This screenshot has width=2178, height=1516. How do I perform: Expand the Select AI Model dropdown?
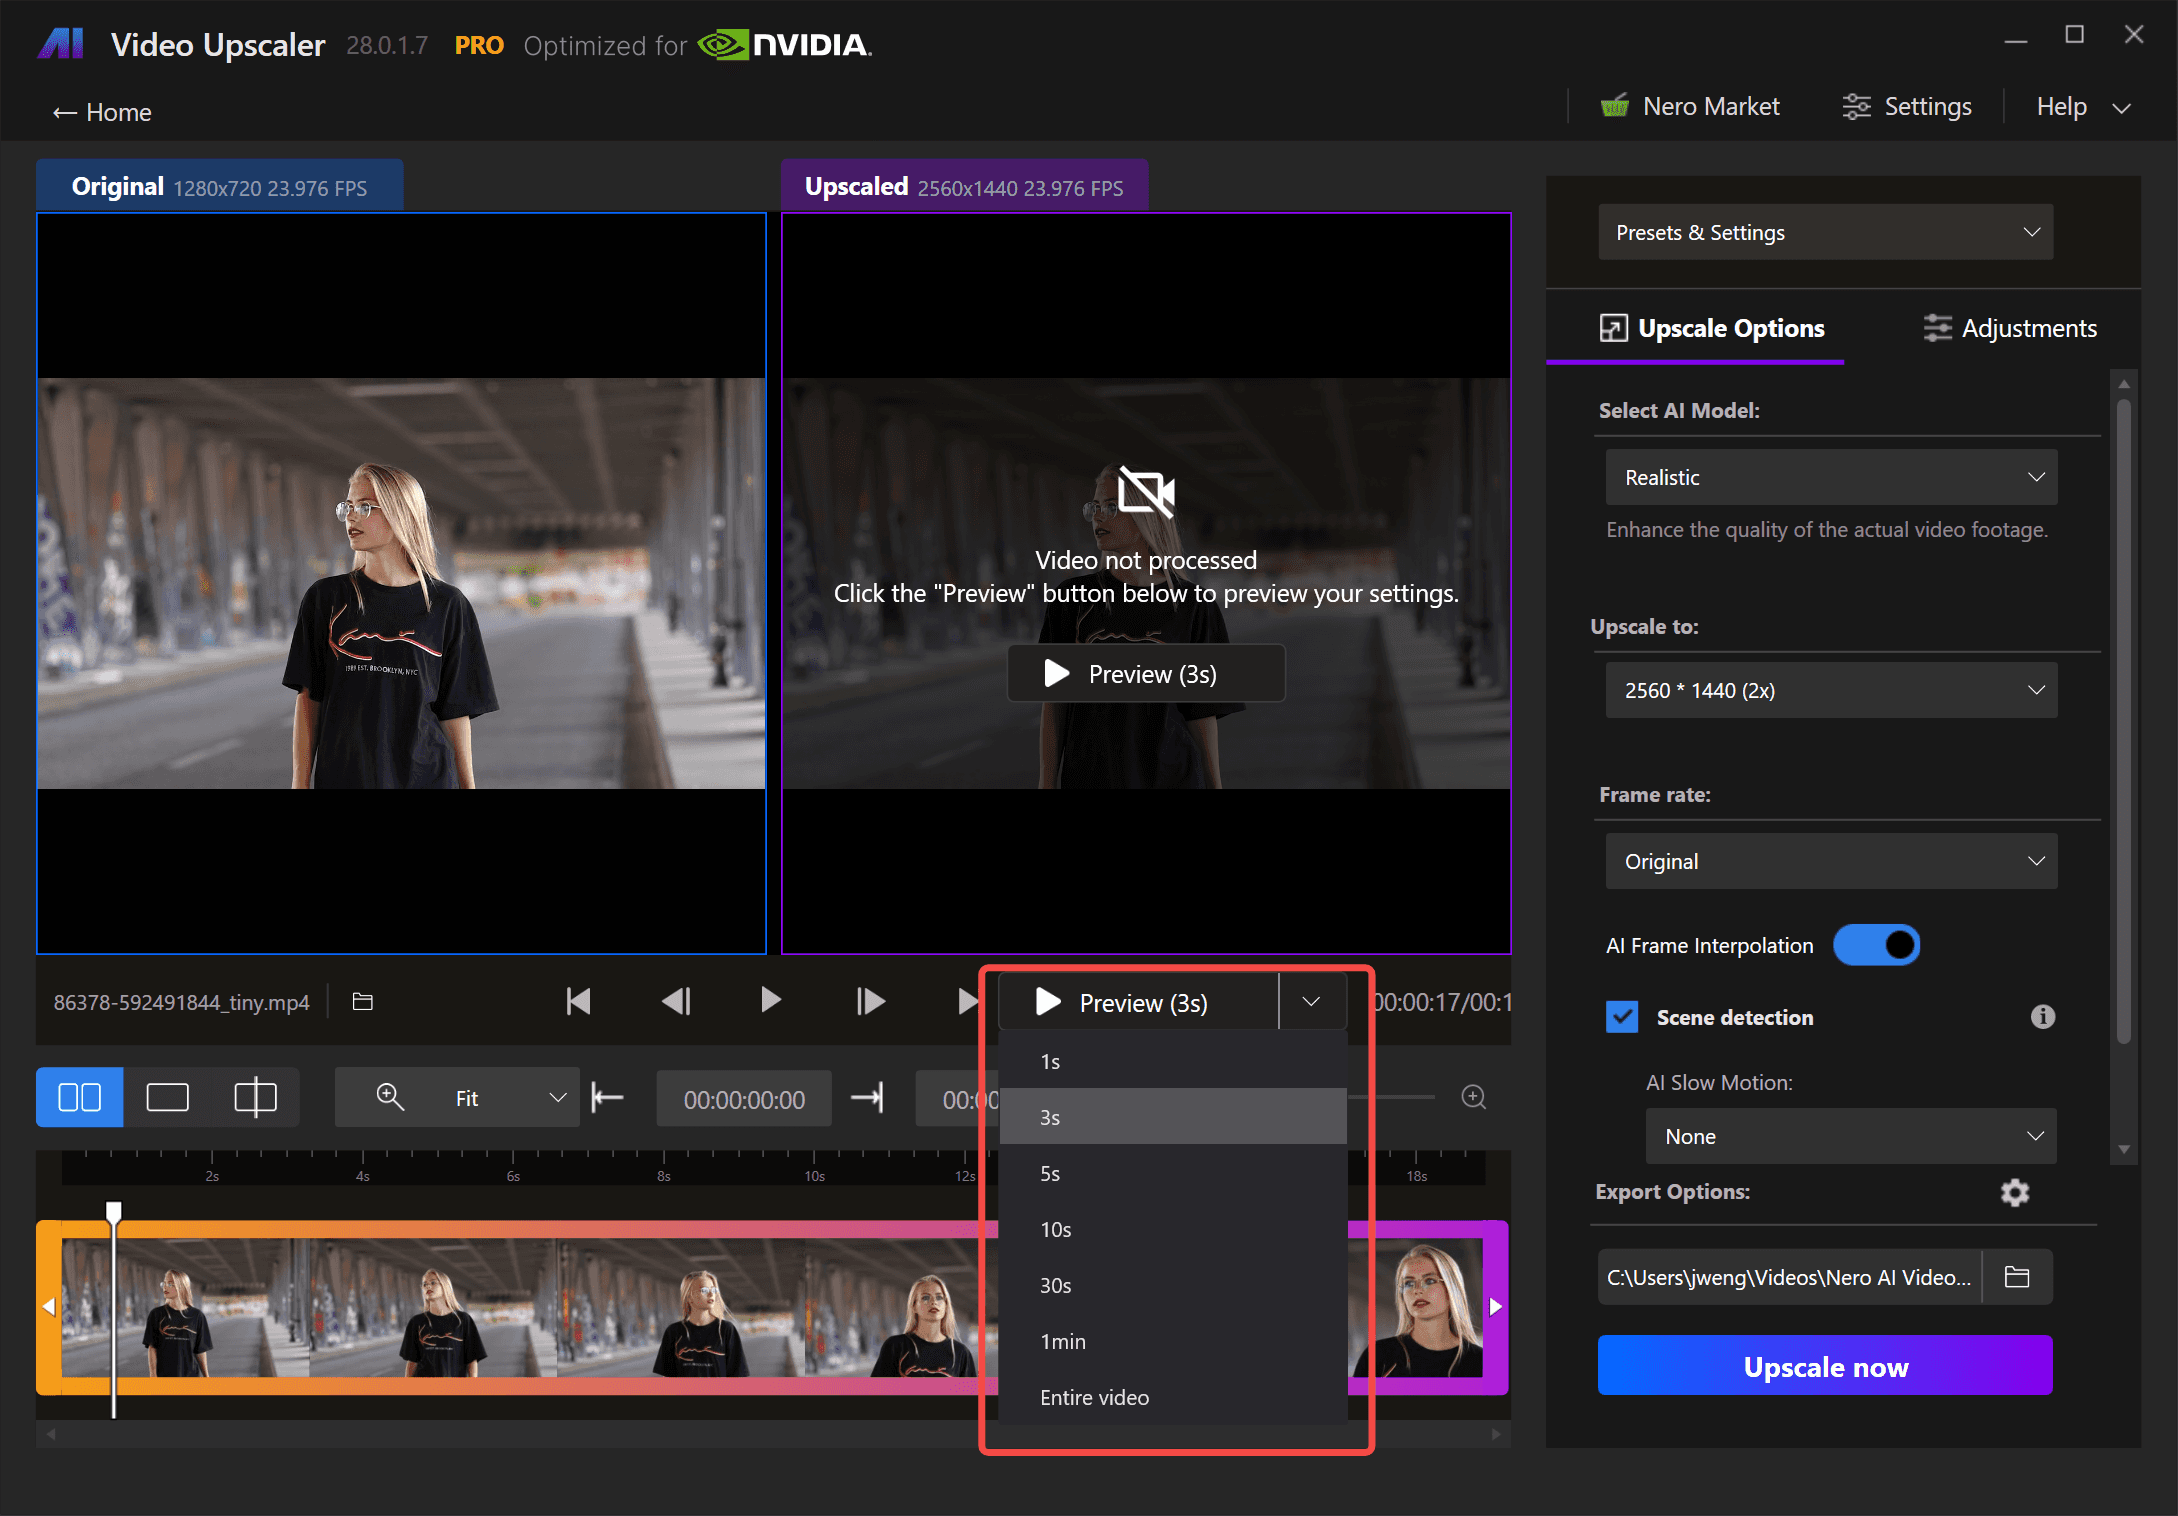coord(1830,477)
